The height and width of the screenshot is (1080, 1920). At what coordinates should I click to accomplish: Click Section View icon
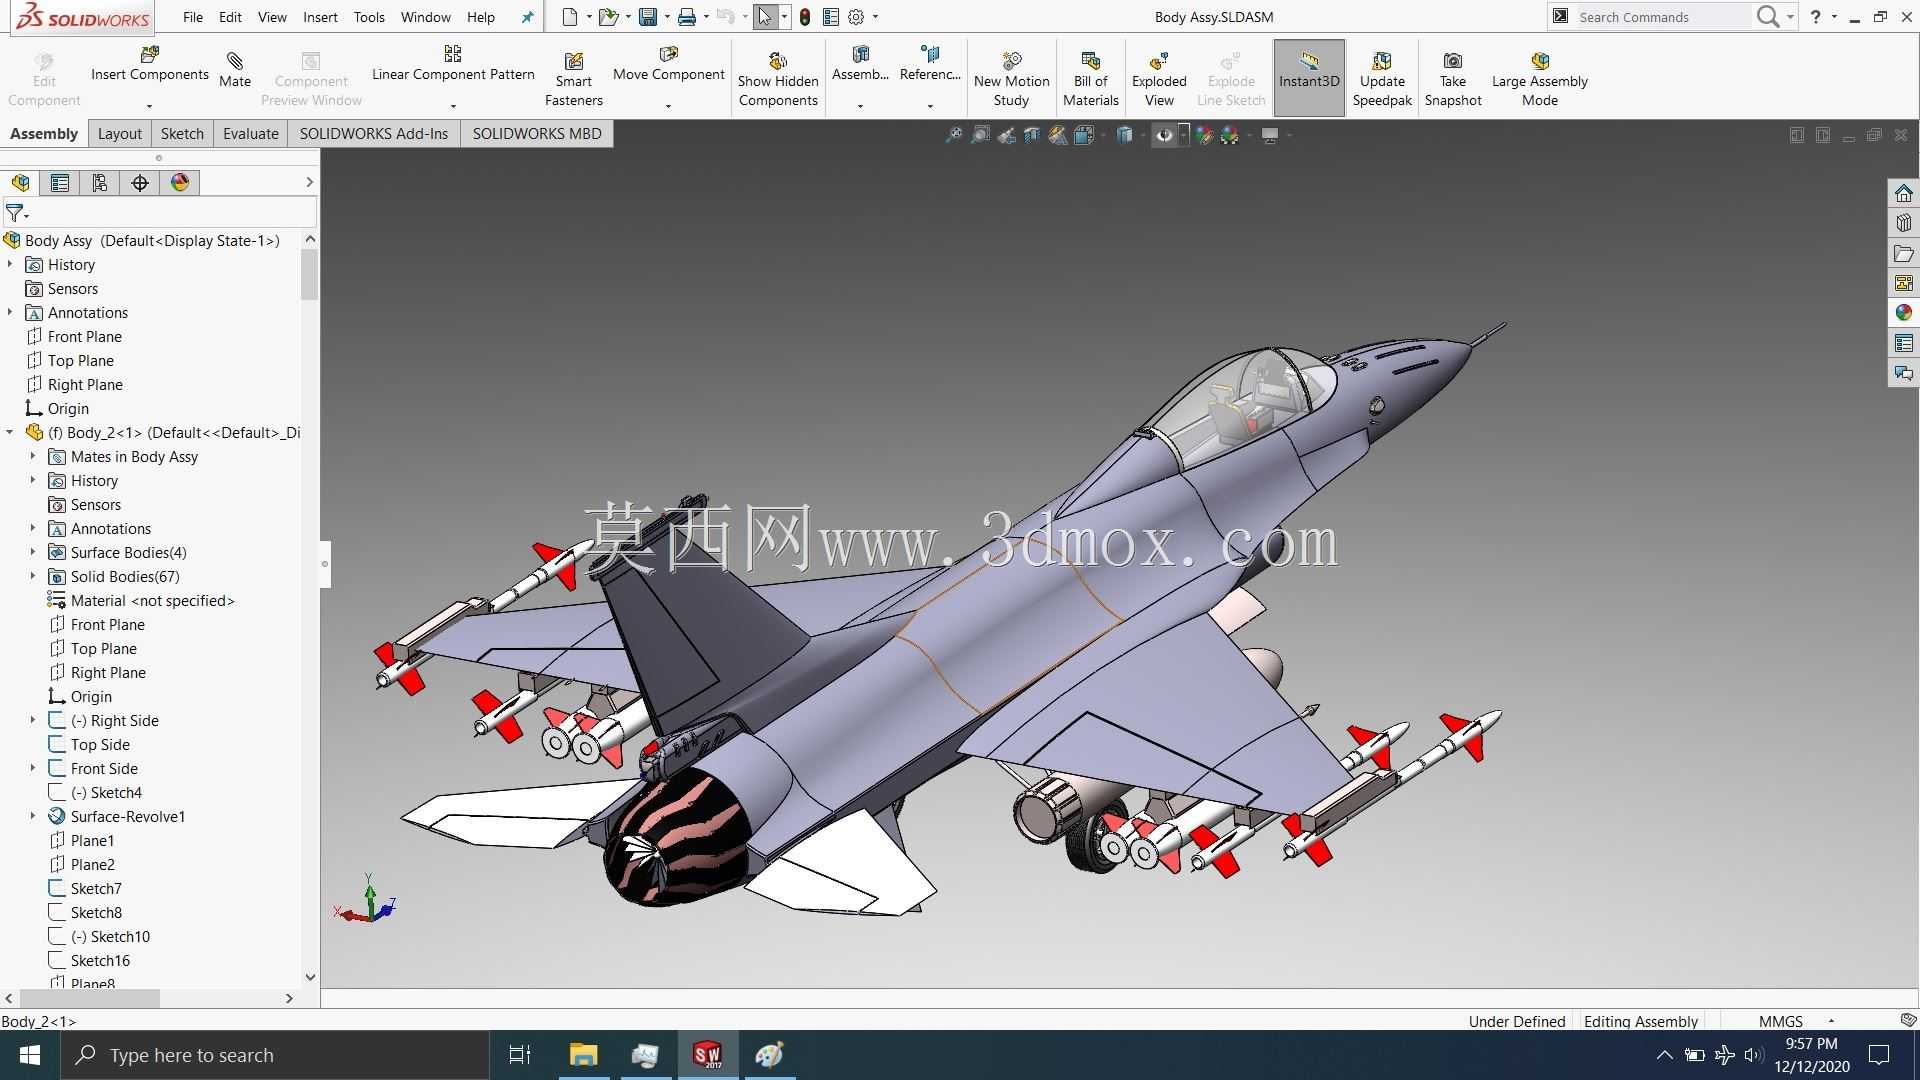pyautogui.click(x=1032, y=135)
